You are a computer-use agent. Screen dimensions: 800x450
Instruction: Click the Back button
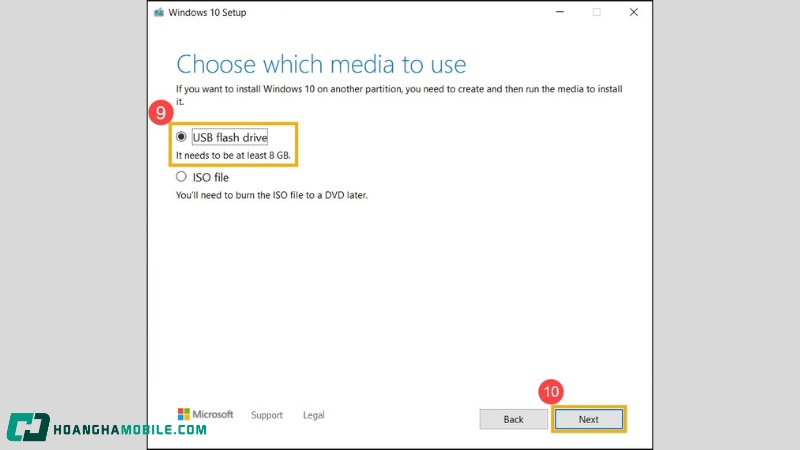tap(513, 419)
